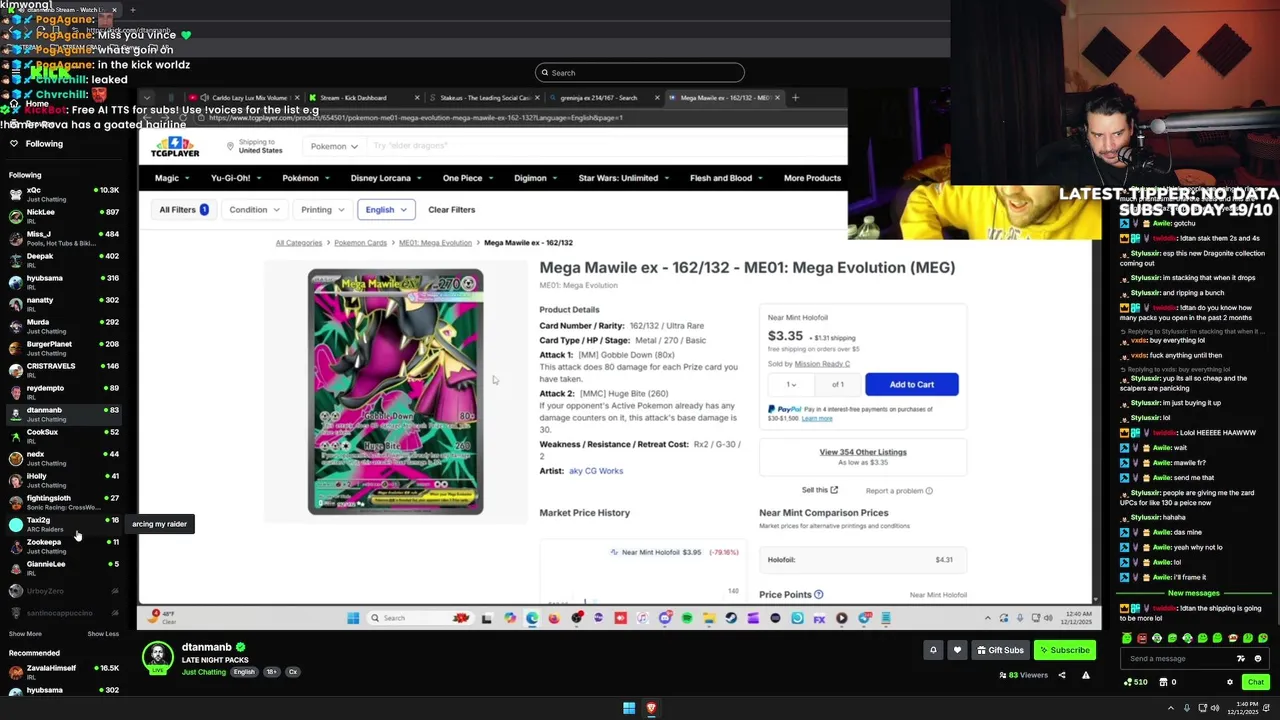Viewport: 1280px width, 720px height.
Task: Switch to Stake.us browser tab
Action: (484, 98)
